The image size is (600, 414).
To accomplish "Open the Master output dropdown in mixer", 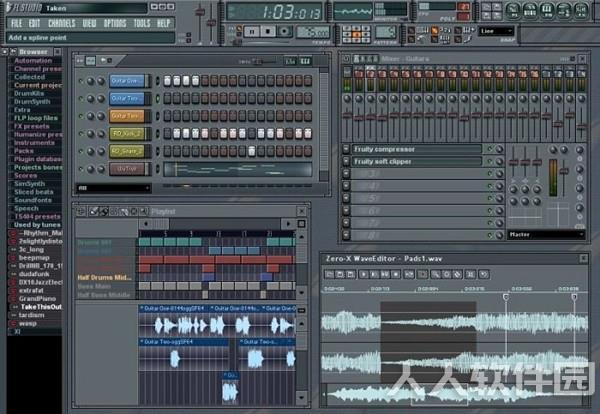I will point(546,235).
